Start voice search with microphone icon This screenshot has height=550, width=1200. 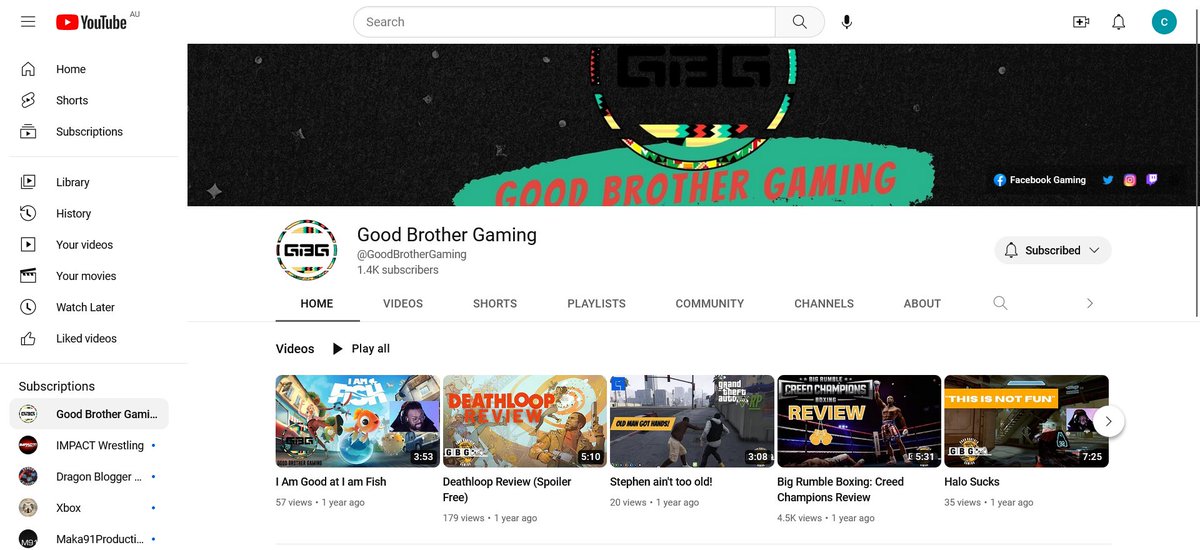pyautogui.click(x=847, y=22)
